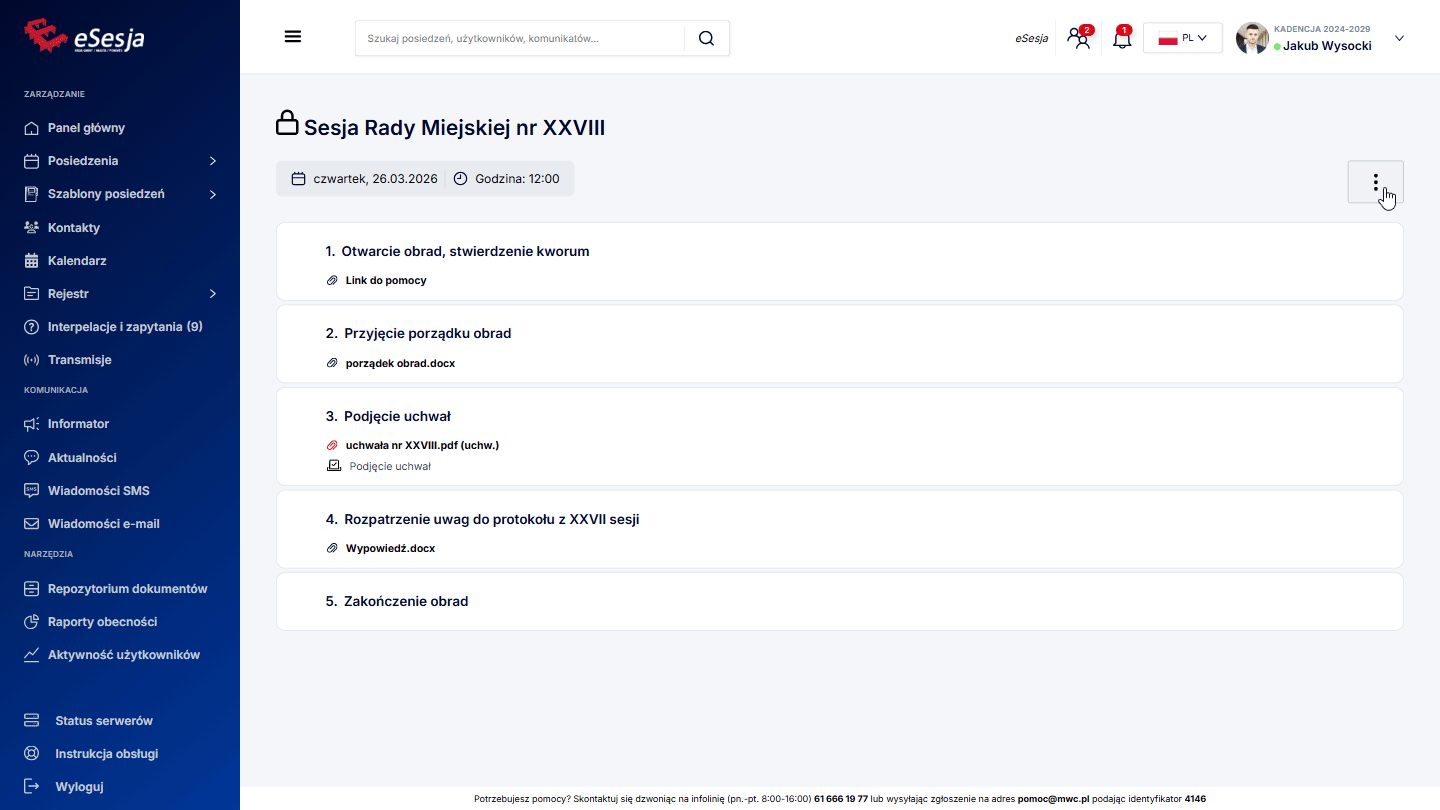Click the three-dot session options button
This screenshot has height=810, width=1440.
pos(1375,182)
